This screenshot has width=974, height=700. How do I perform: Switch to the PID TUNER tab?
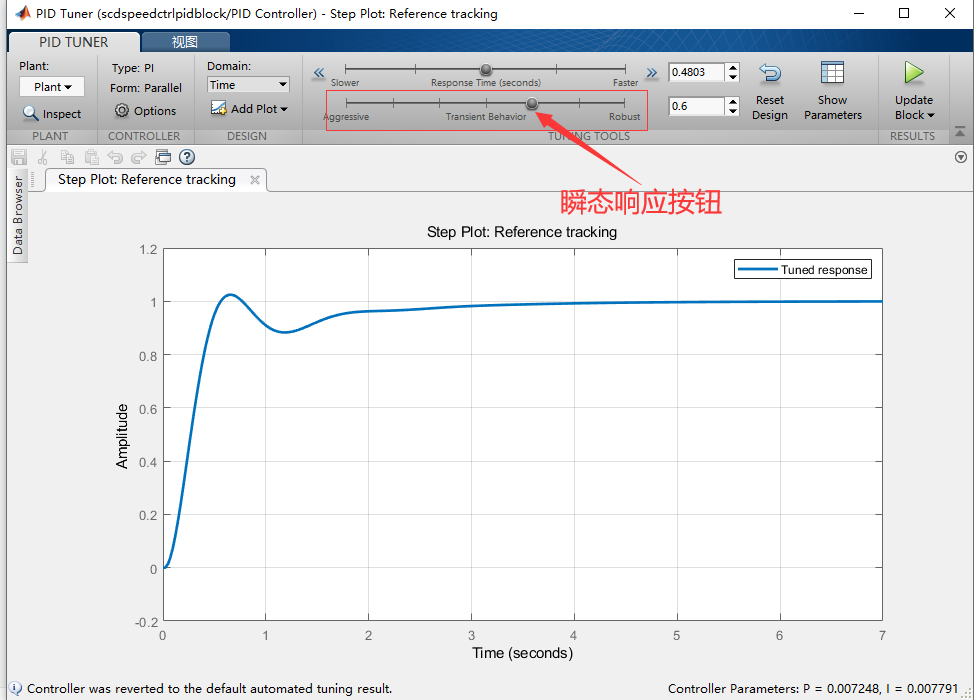click(73, 42)
